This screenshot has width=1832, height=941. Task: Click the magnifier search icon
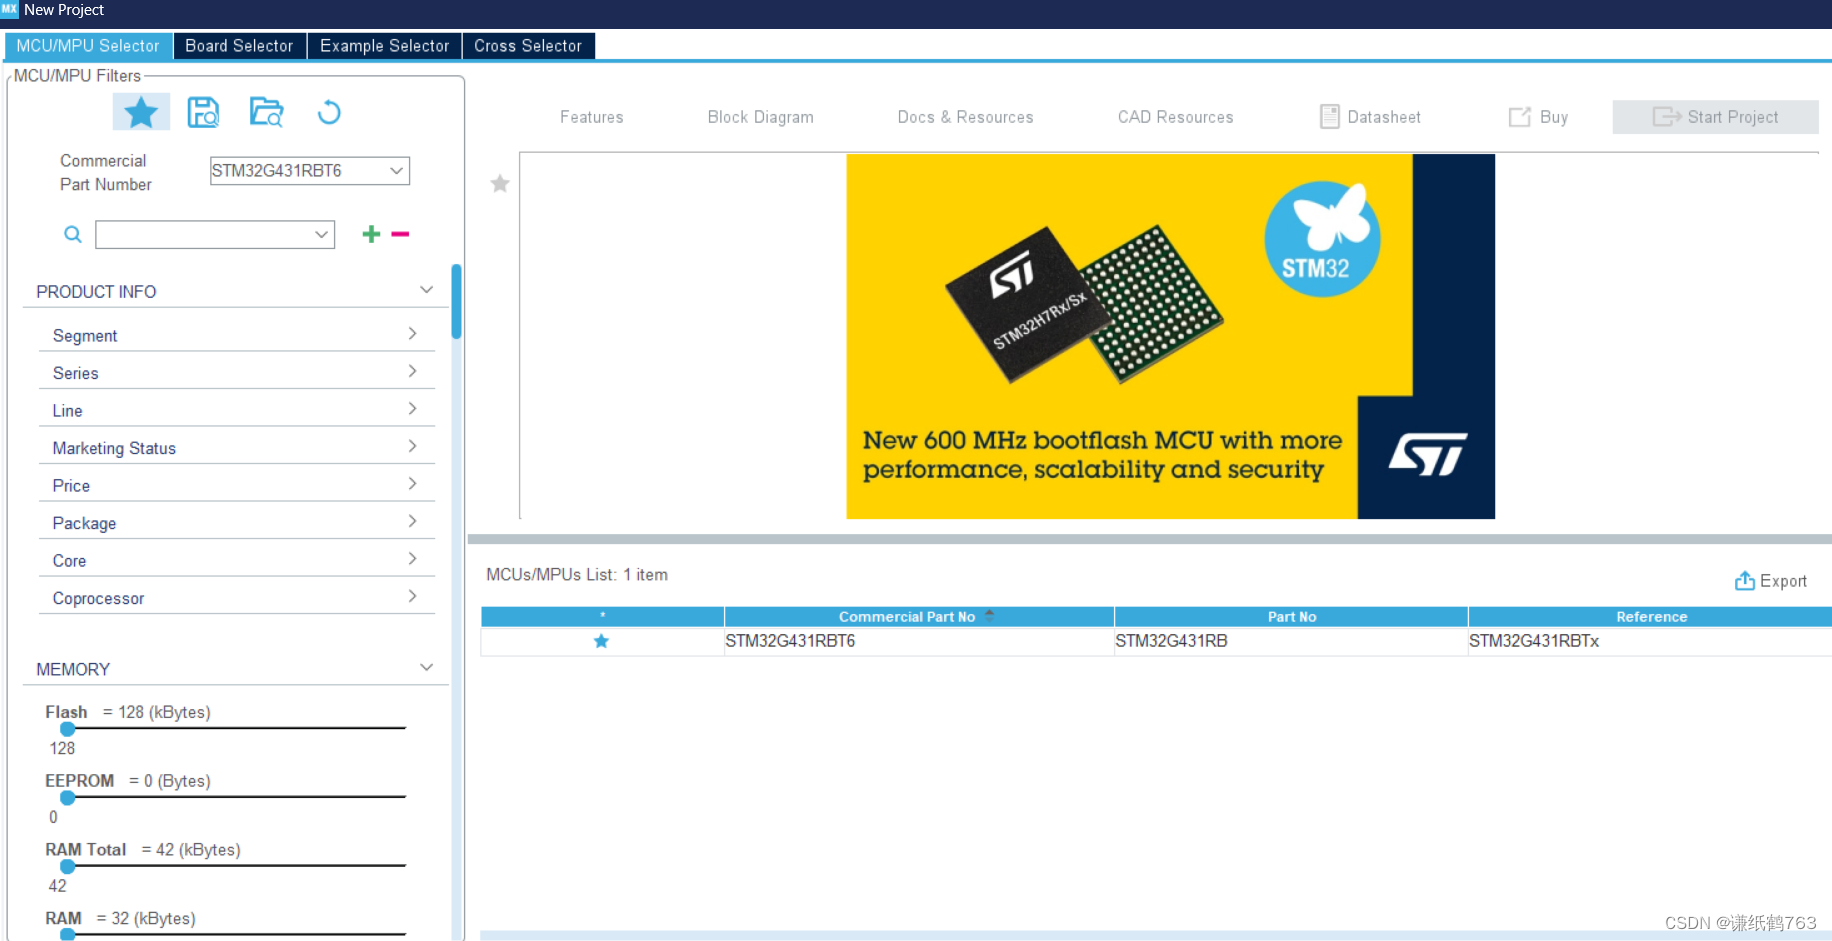pyautogui.click(x=72, y=234)
